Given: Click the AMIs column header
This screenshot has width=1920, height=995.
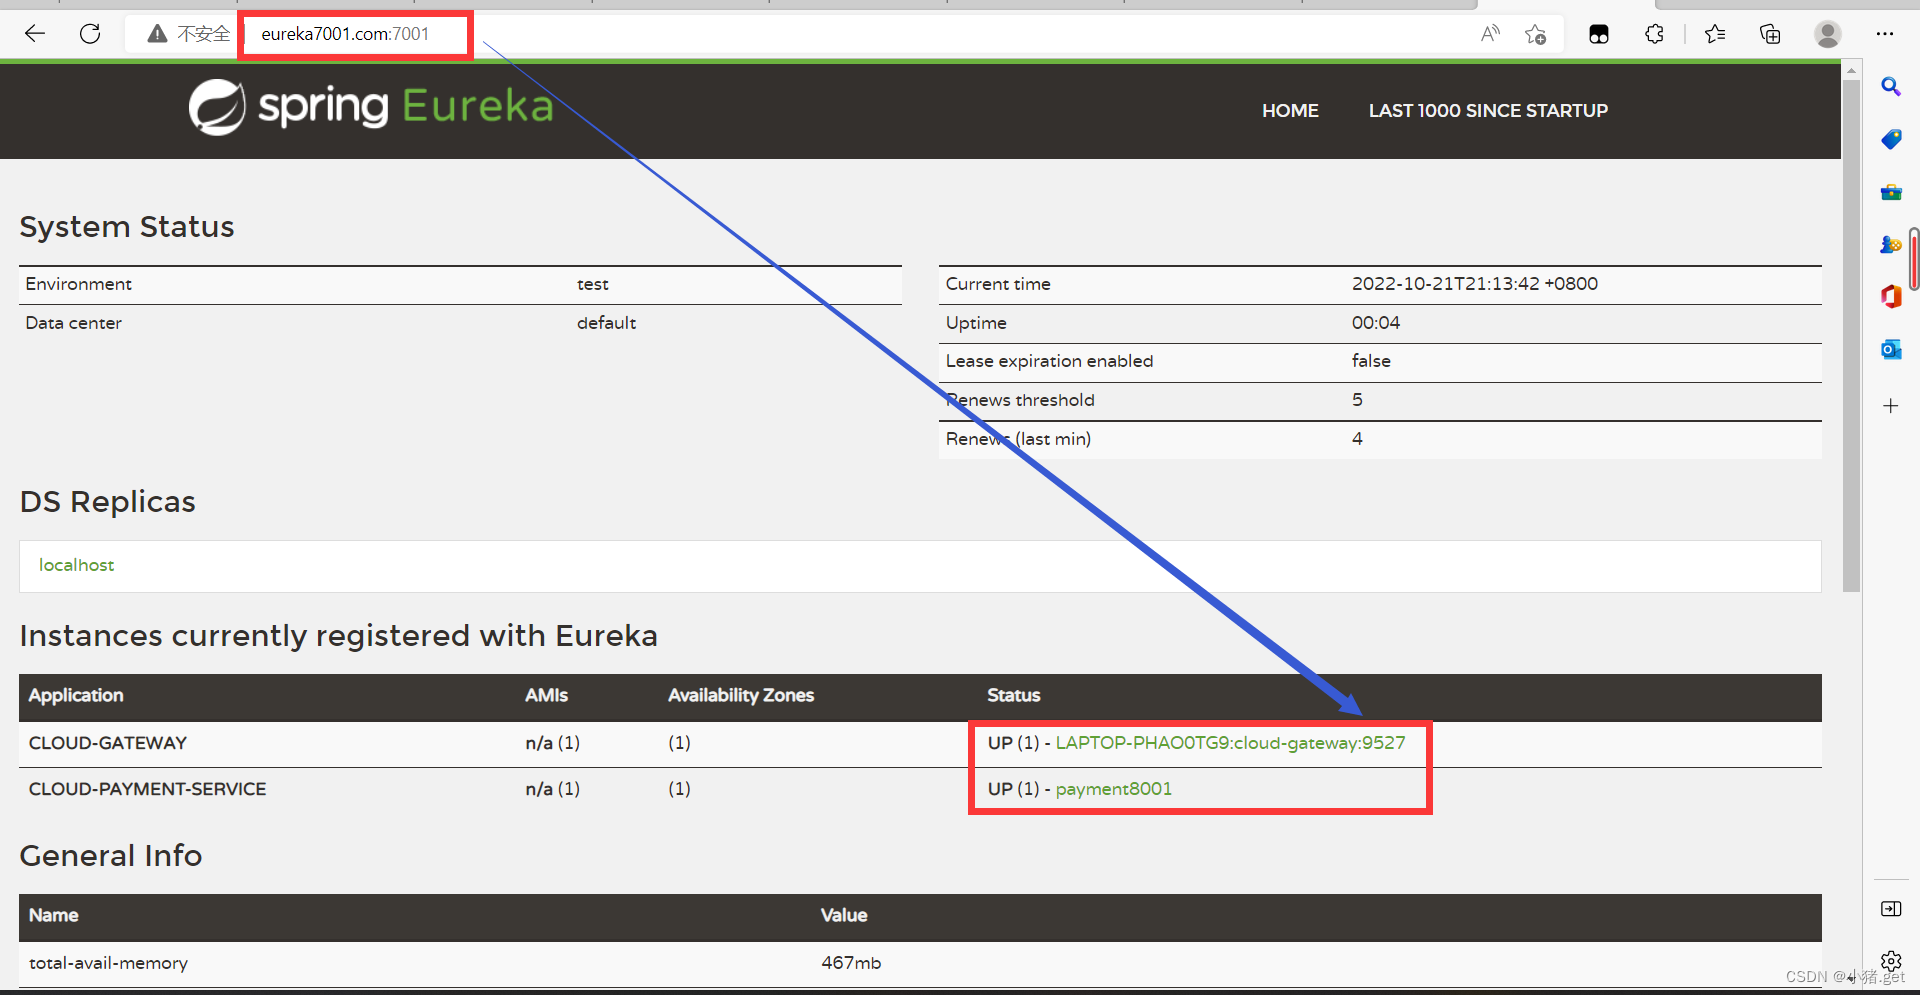Looking at the screenshot, I should tap(546, 696).
